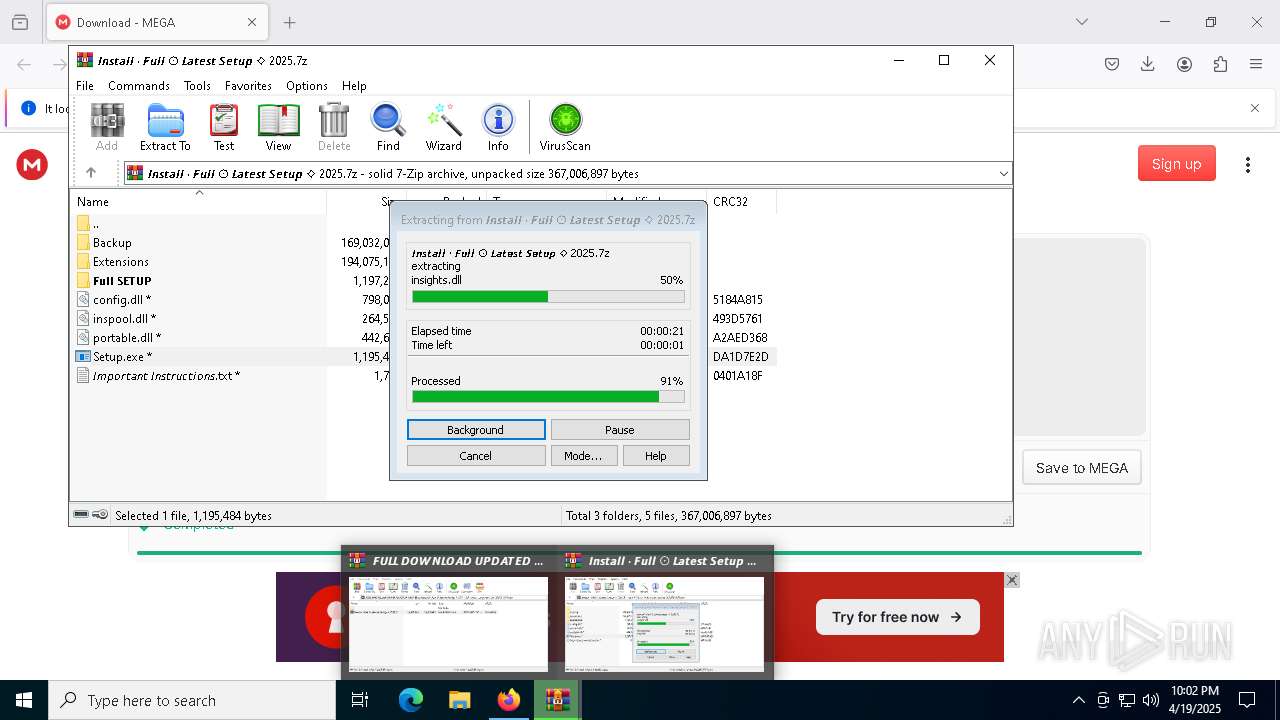The width and height of the screenshot is (1280, 720).
Task: Open the View tool in WinRAR
Action: [278, 128]
